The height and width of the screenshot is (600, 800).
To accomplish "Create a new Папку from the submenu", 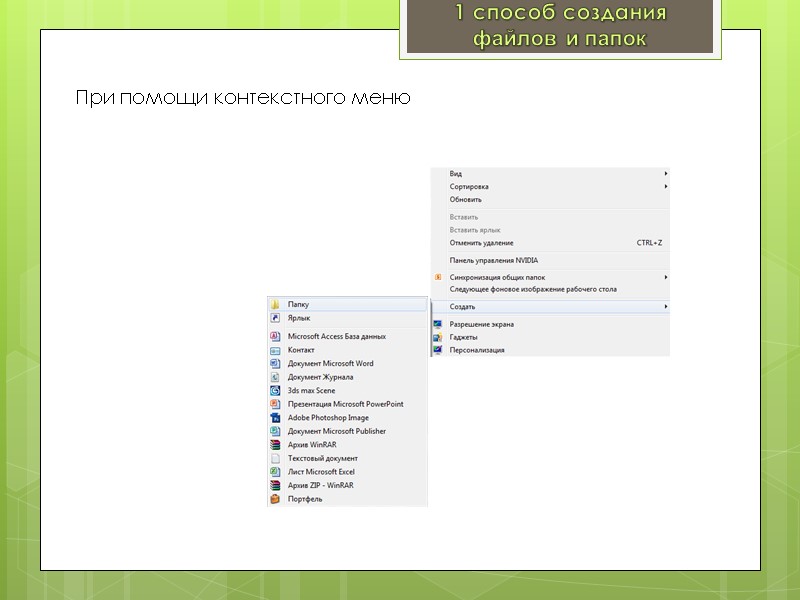I will [347, 305].
